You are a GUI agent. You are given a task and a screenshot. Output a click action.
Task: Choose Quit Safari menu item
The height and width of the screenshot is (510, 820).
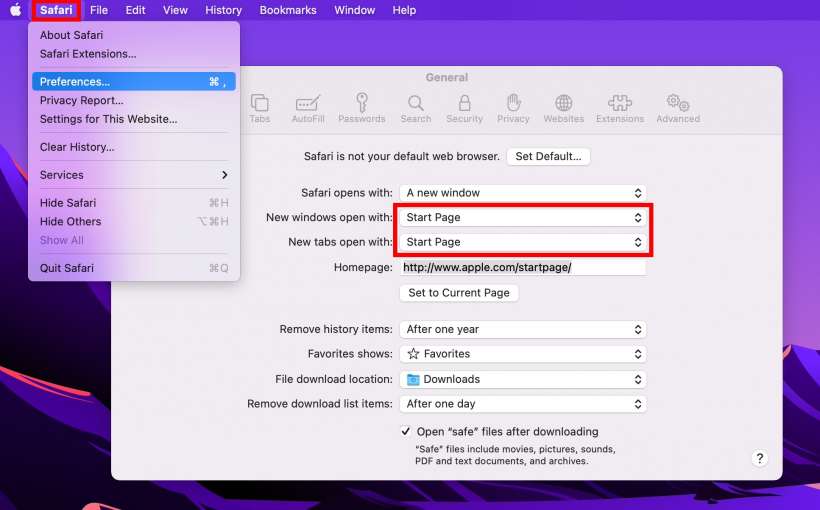point(134,268)
